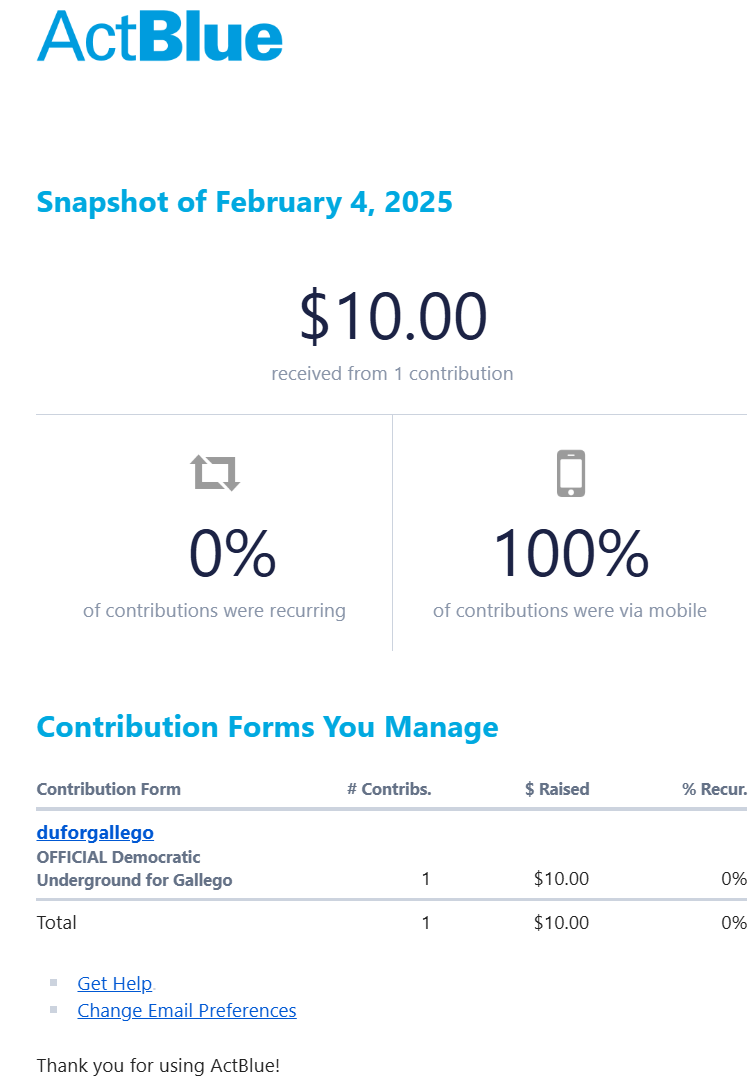Click the Snapshot of February 4, 2025 heading
The image size is (752, 1086).
pyautogui.click(x=244, y=202)
